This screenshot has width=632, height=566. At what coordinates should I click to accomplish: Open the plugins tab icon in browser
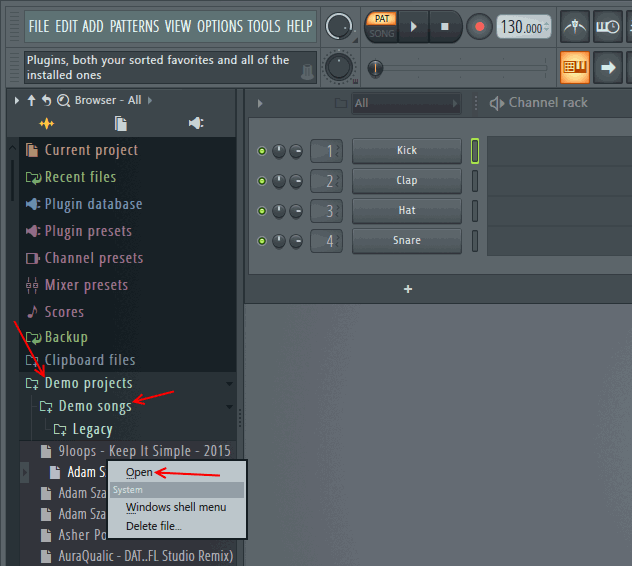47,123
